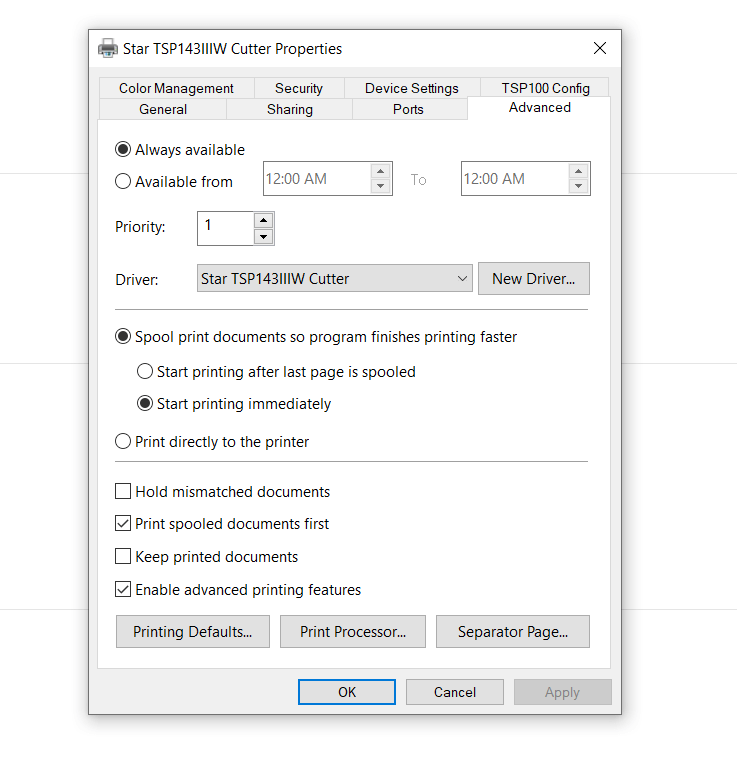Click the greyed-out Apply button
The width and height of the screenshot is (737, 762).
point(563,692)
